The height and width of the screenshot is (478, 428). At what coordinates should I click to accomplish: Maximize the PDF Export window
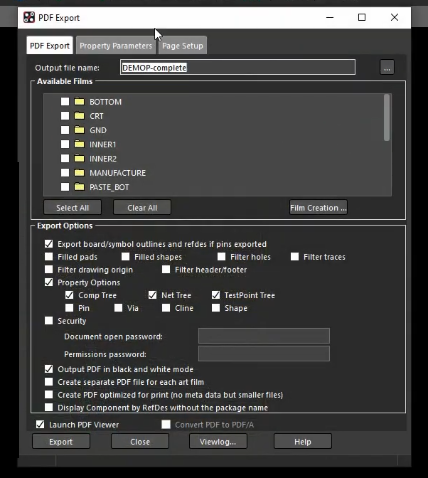tap(362, 17)
